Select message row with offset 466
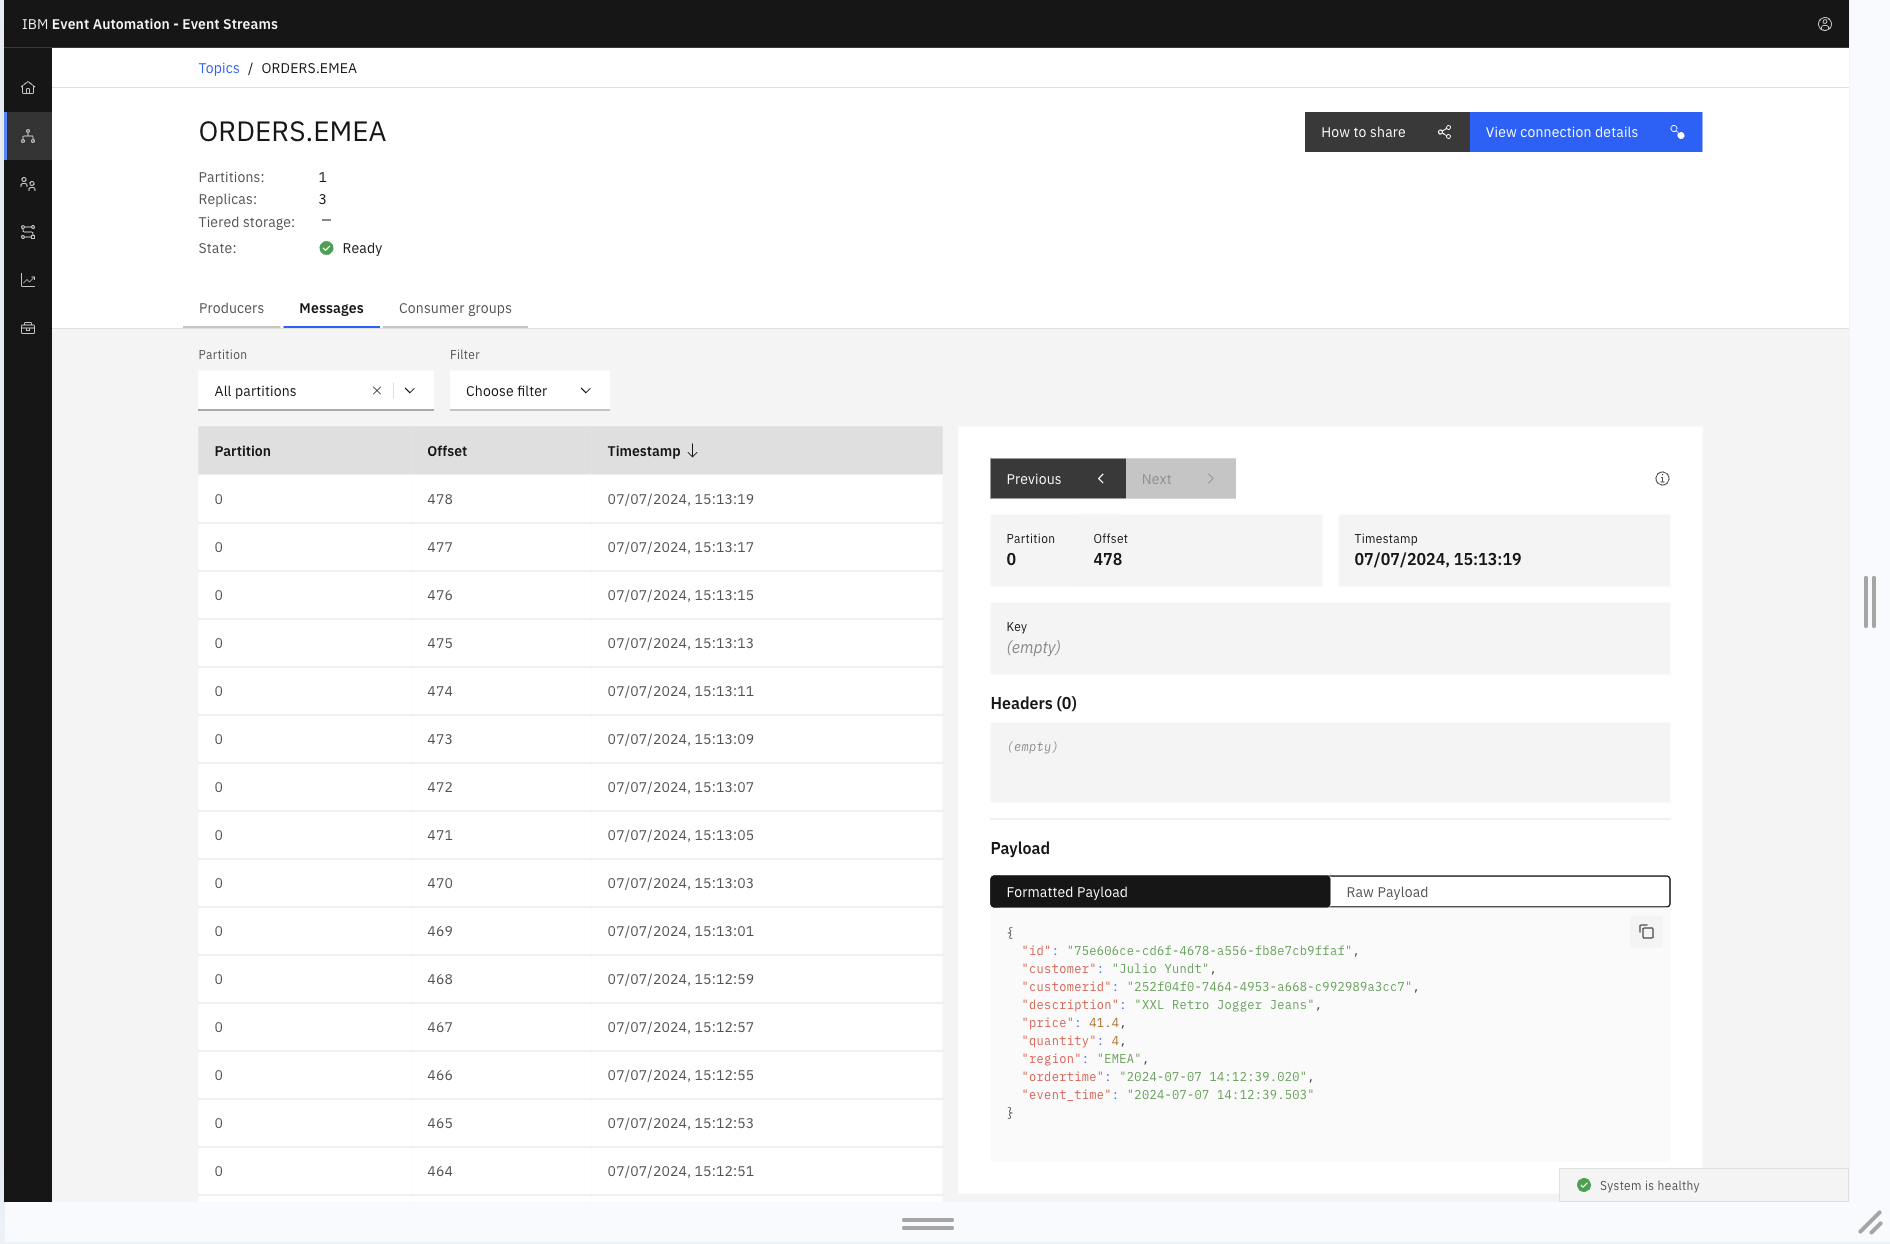1890x1244 pixels. [x=570, y=1075]
